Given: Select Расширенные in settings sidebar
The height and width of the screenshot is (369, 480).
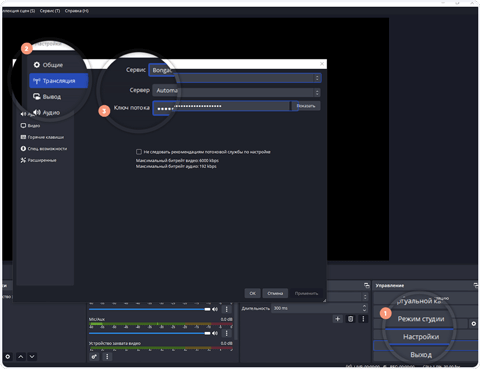Looking at the screenshot, I should [42, 160].
